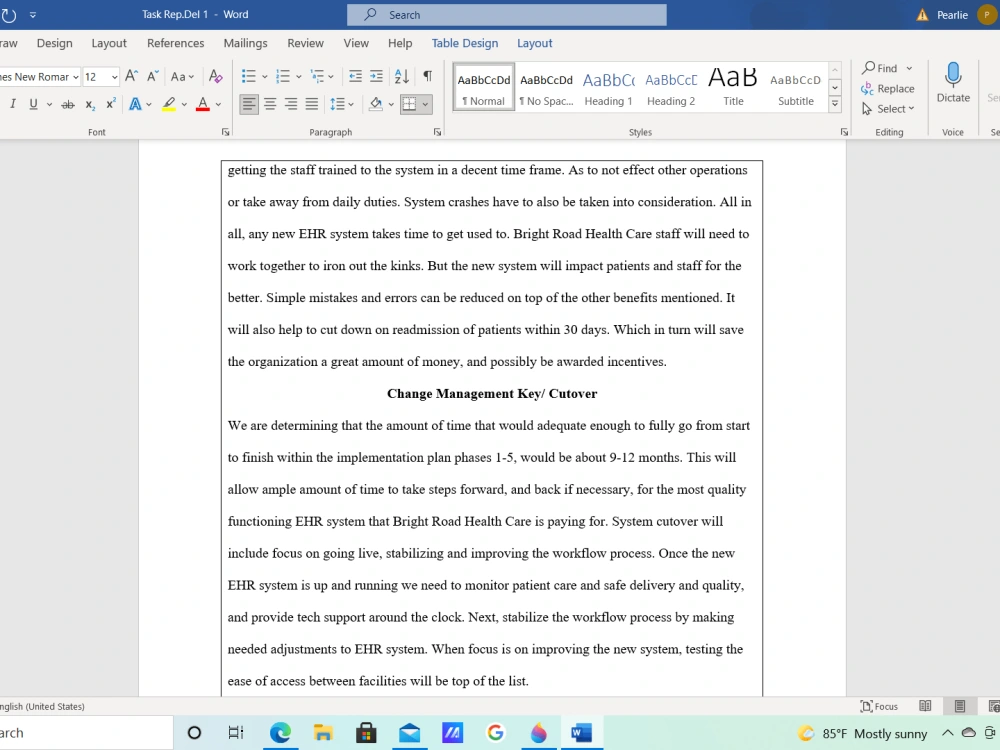Select Align Right
This screenshot has width=1000, height=750.
pos(291,104)
